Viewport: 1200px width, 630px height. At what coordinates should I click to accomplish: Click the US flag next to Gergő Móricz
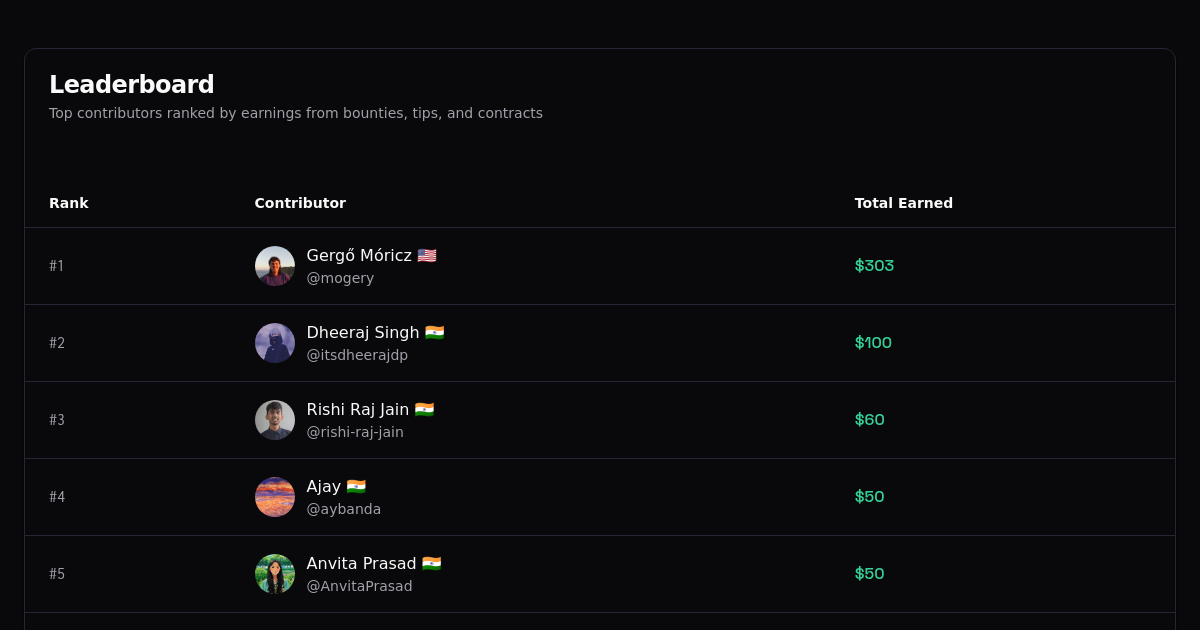426,255
